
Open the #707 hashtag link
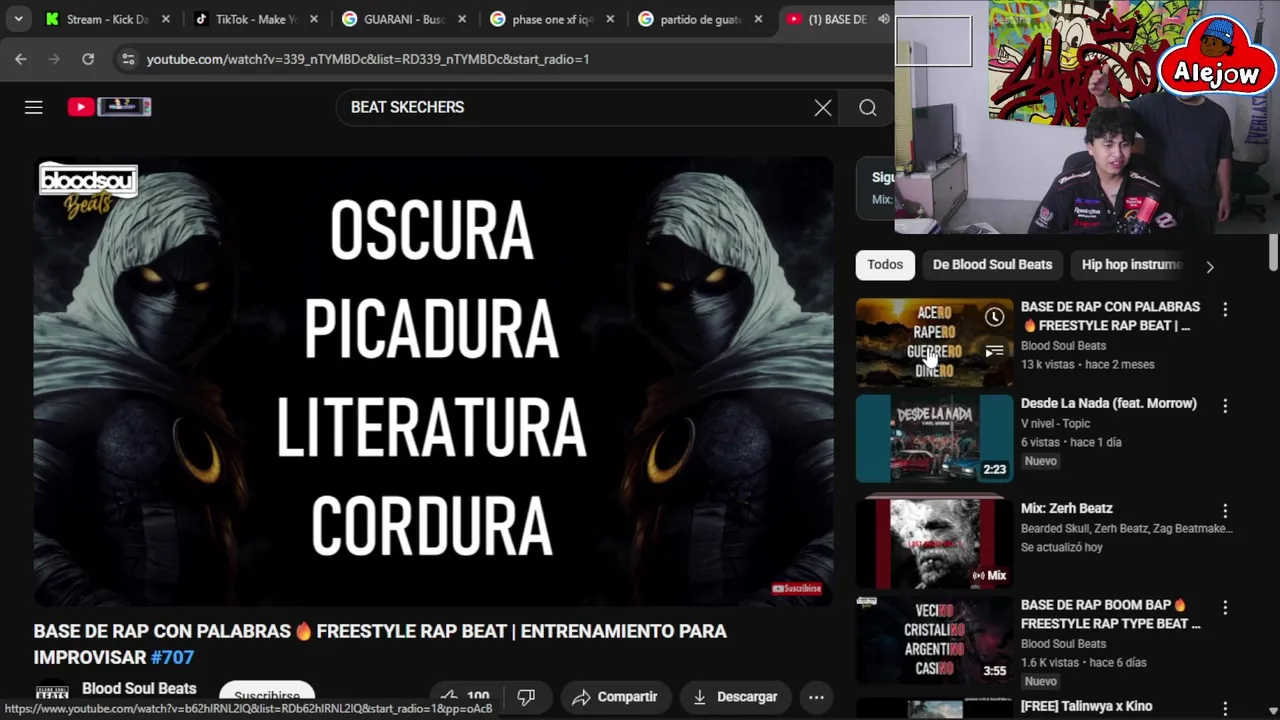pyautogui.click(x=172, y=657)
